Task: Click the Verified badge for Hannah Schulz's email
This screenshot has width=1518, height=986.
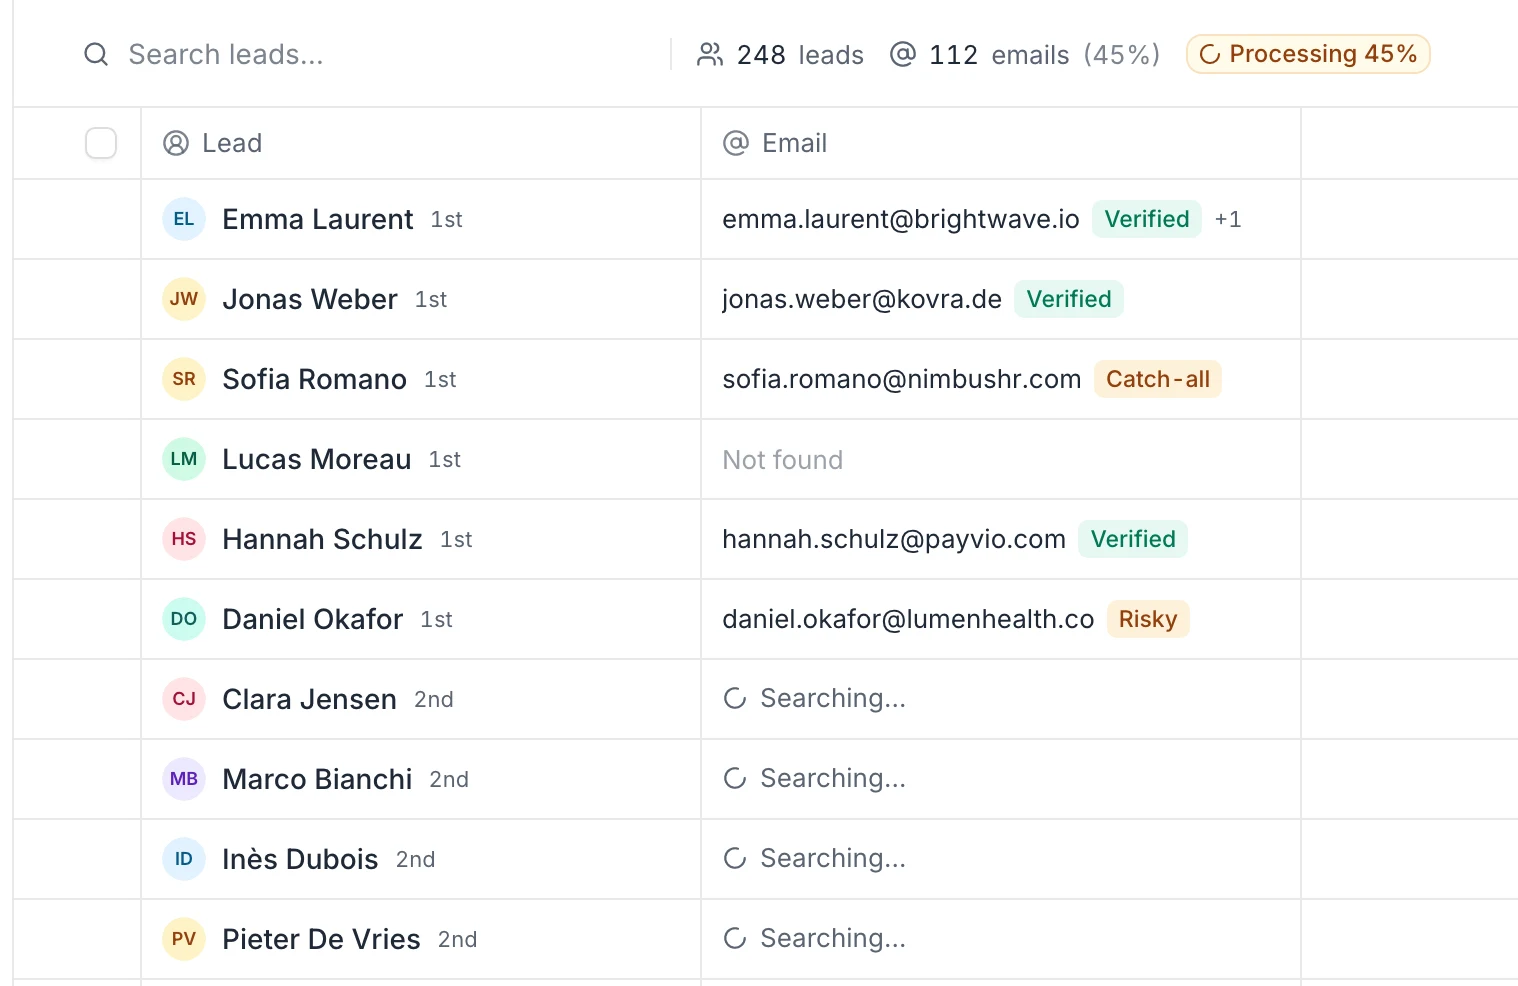Action: [1133, 539]
